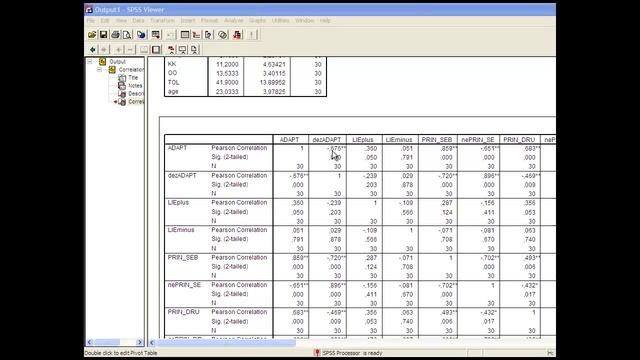Click the LIEminus row label

pos(181,230)
